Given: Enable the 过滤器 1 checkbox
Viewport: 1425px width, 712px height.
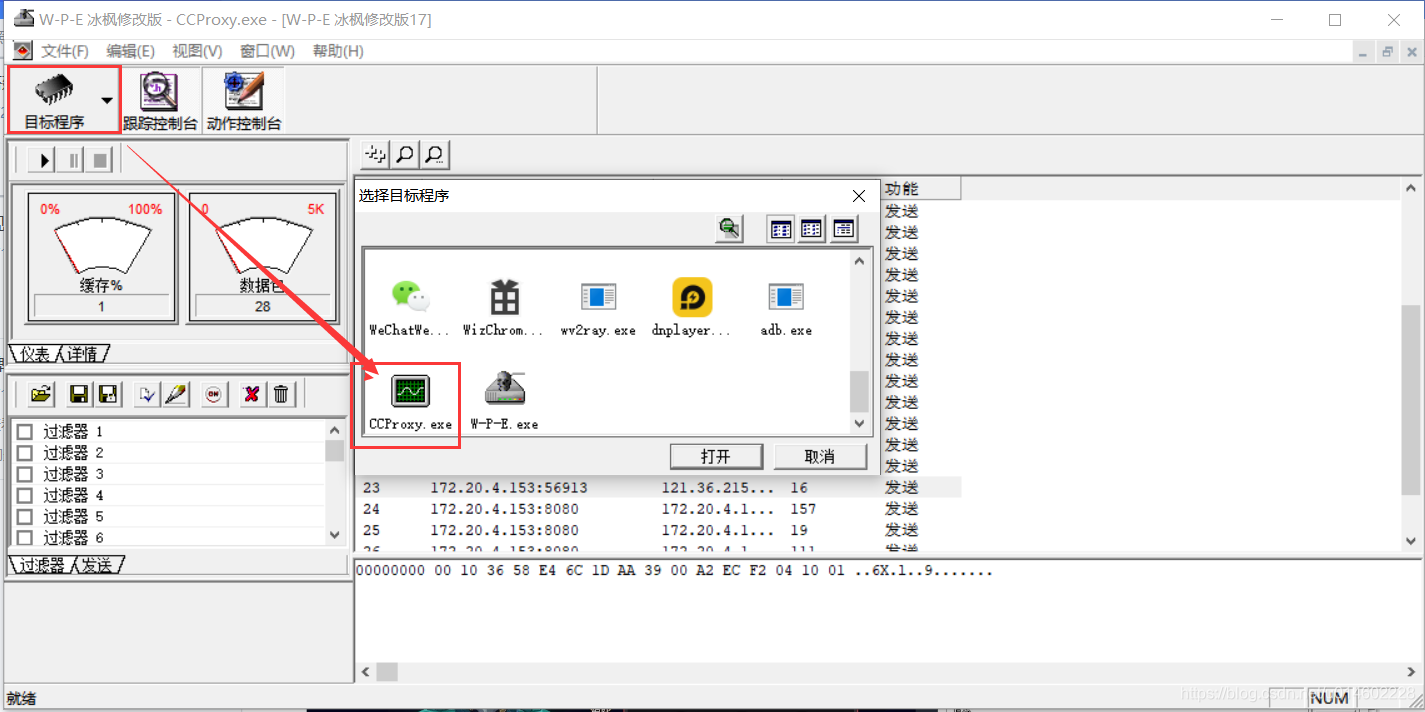Looking at the screenshot, I should coord(24,432).
